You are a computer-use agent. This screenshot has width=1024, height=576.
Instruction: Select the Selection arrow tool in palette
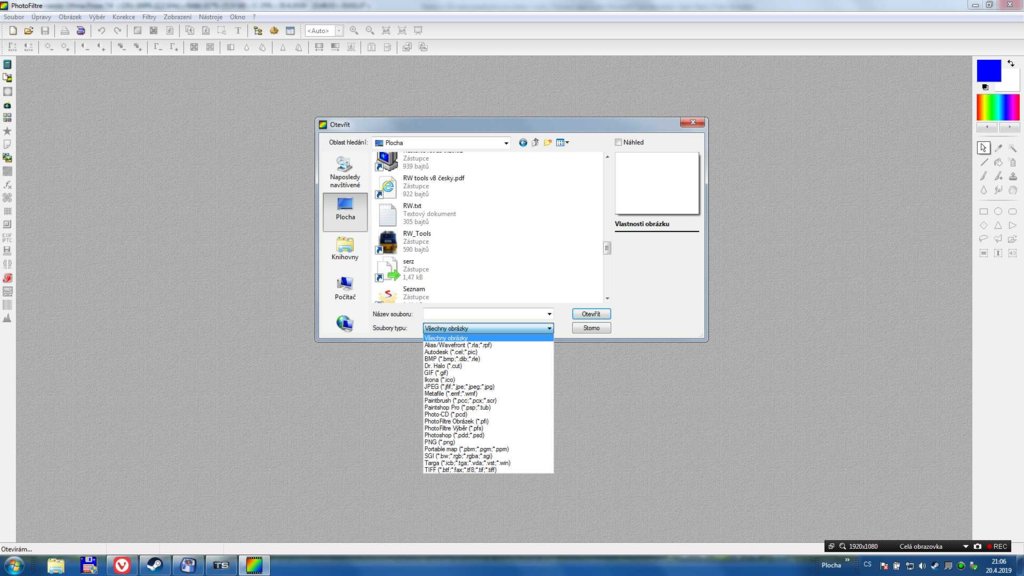(984, 148)
